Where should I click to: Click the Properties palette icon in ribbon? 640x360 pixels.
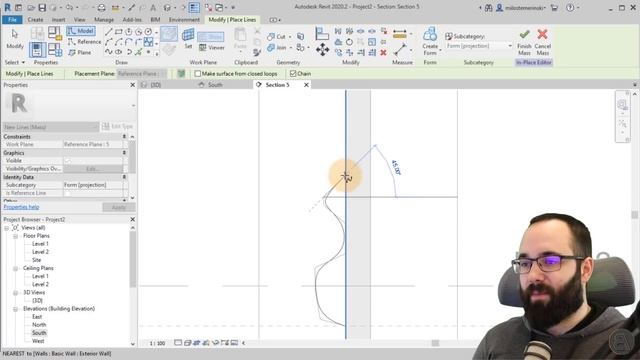[x=37, y=49]
